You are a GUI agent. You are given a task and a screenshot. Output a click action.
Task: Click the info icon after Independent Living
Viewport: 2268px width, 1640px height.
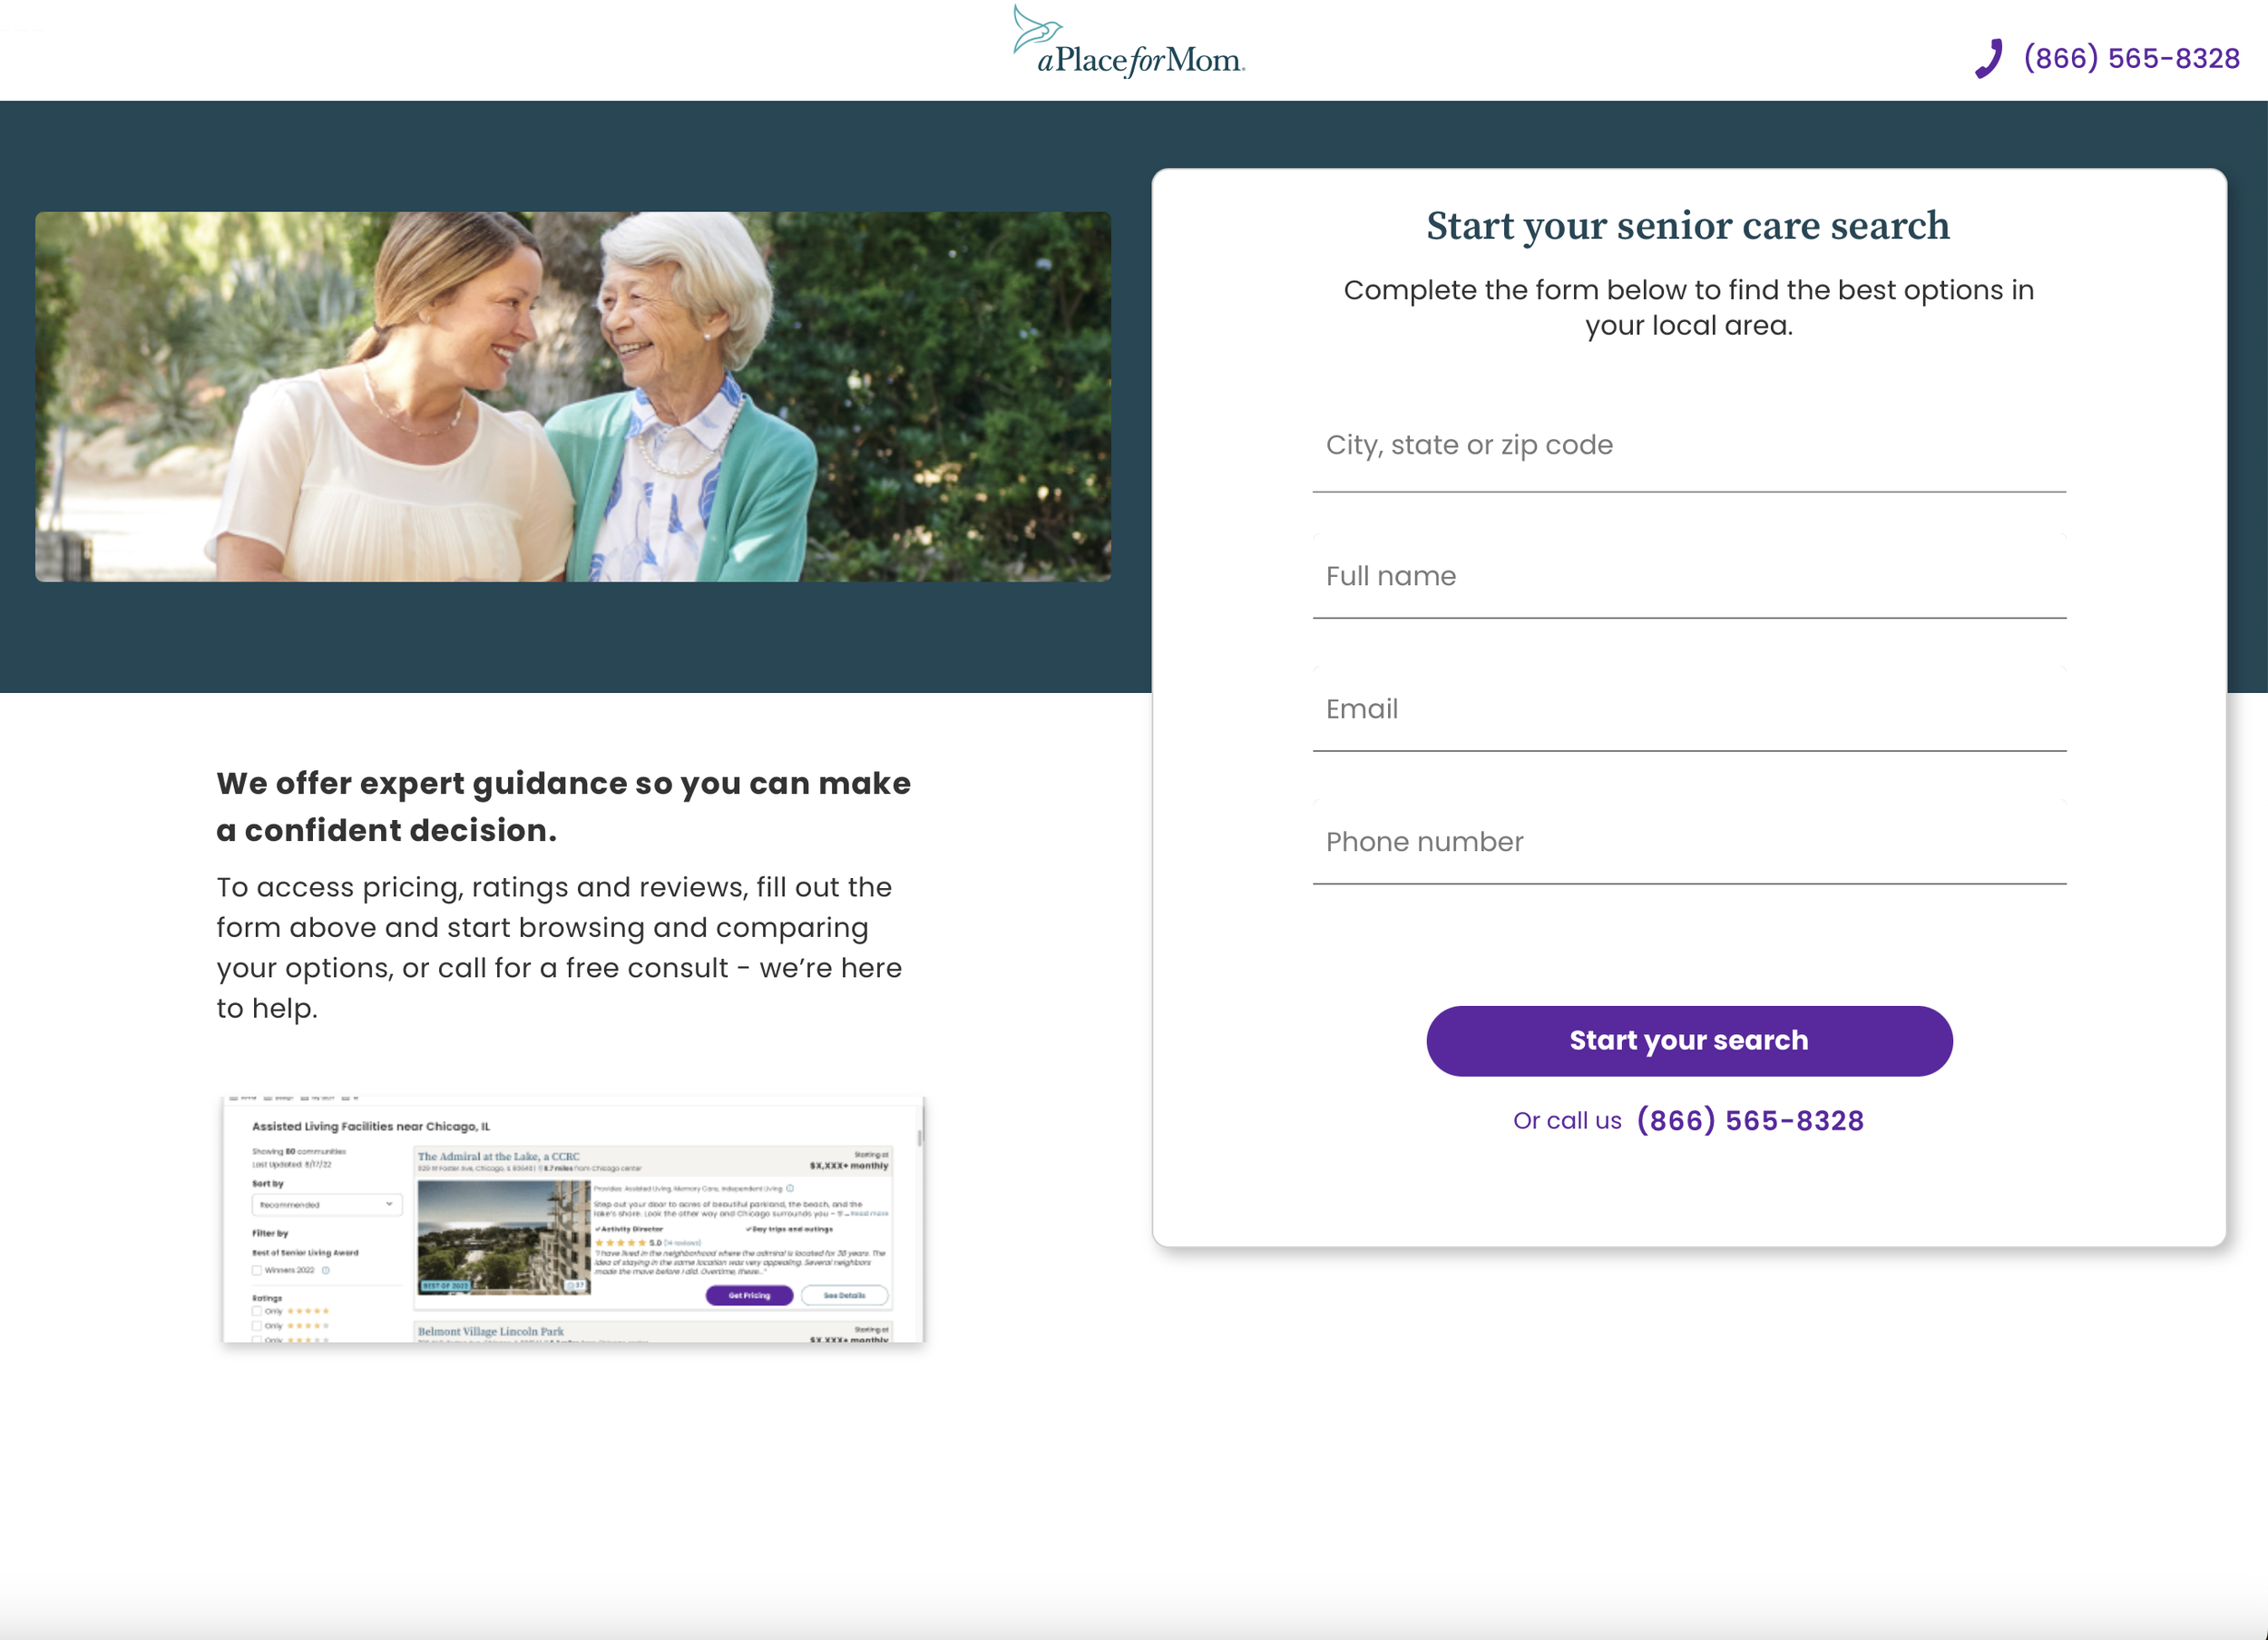click(x=790, y=1189)
